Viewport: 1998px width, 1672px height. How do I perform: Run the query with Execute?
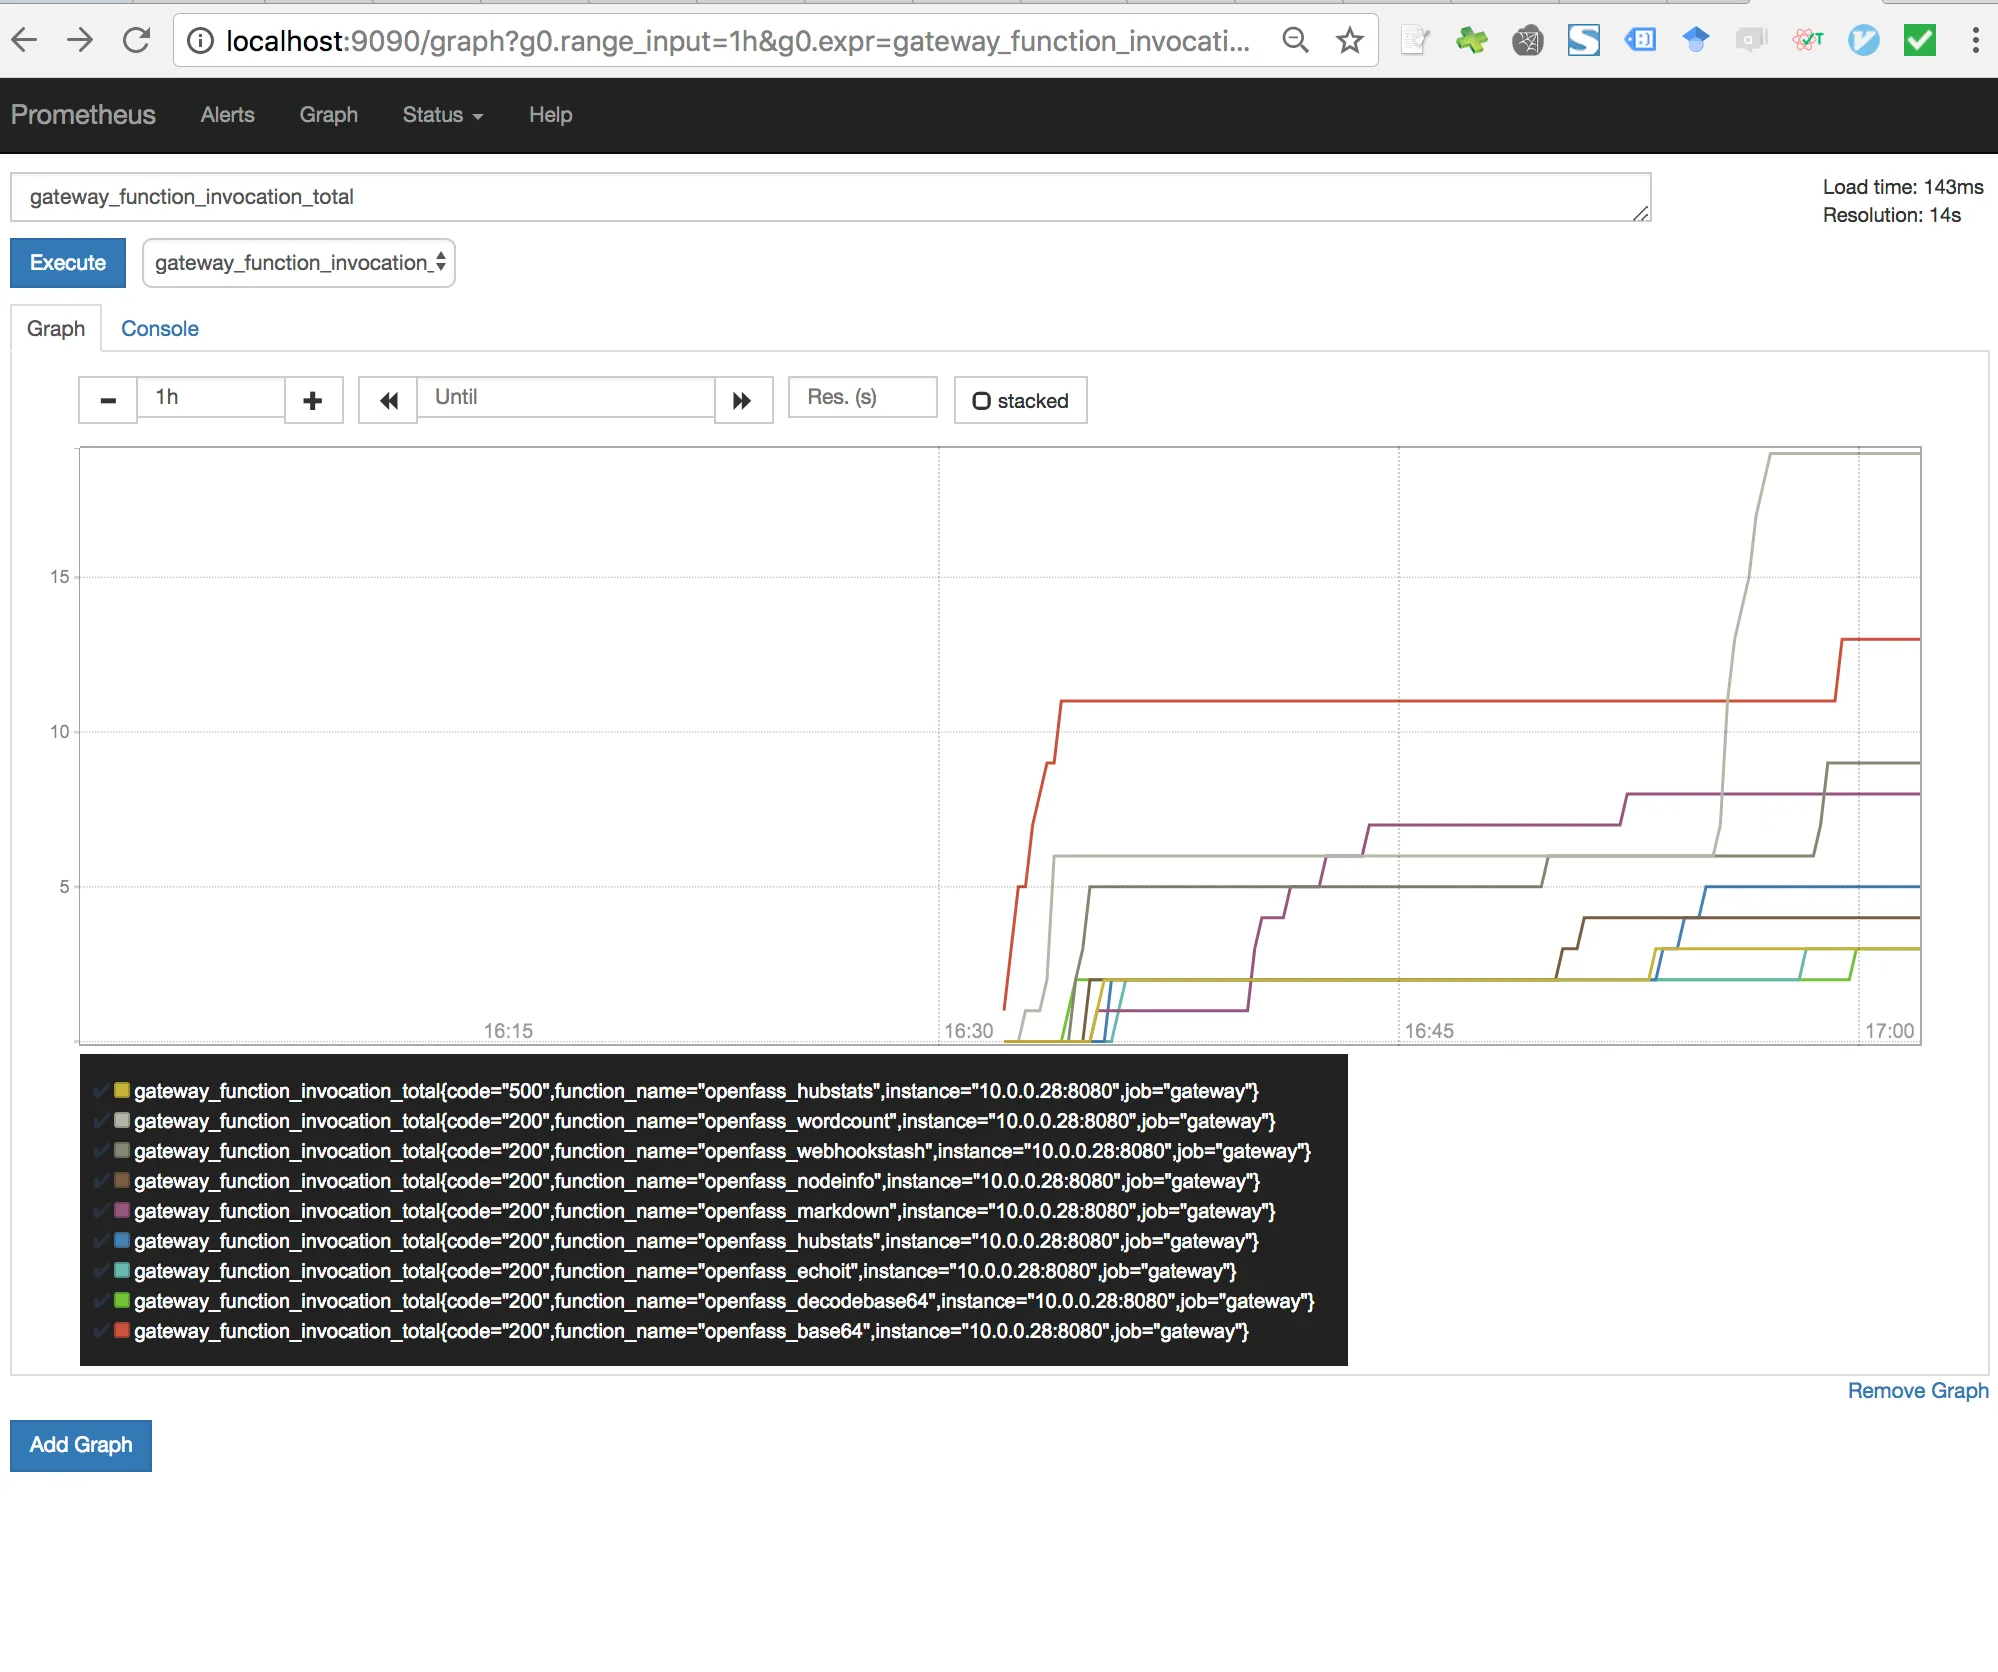point(68,263)
